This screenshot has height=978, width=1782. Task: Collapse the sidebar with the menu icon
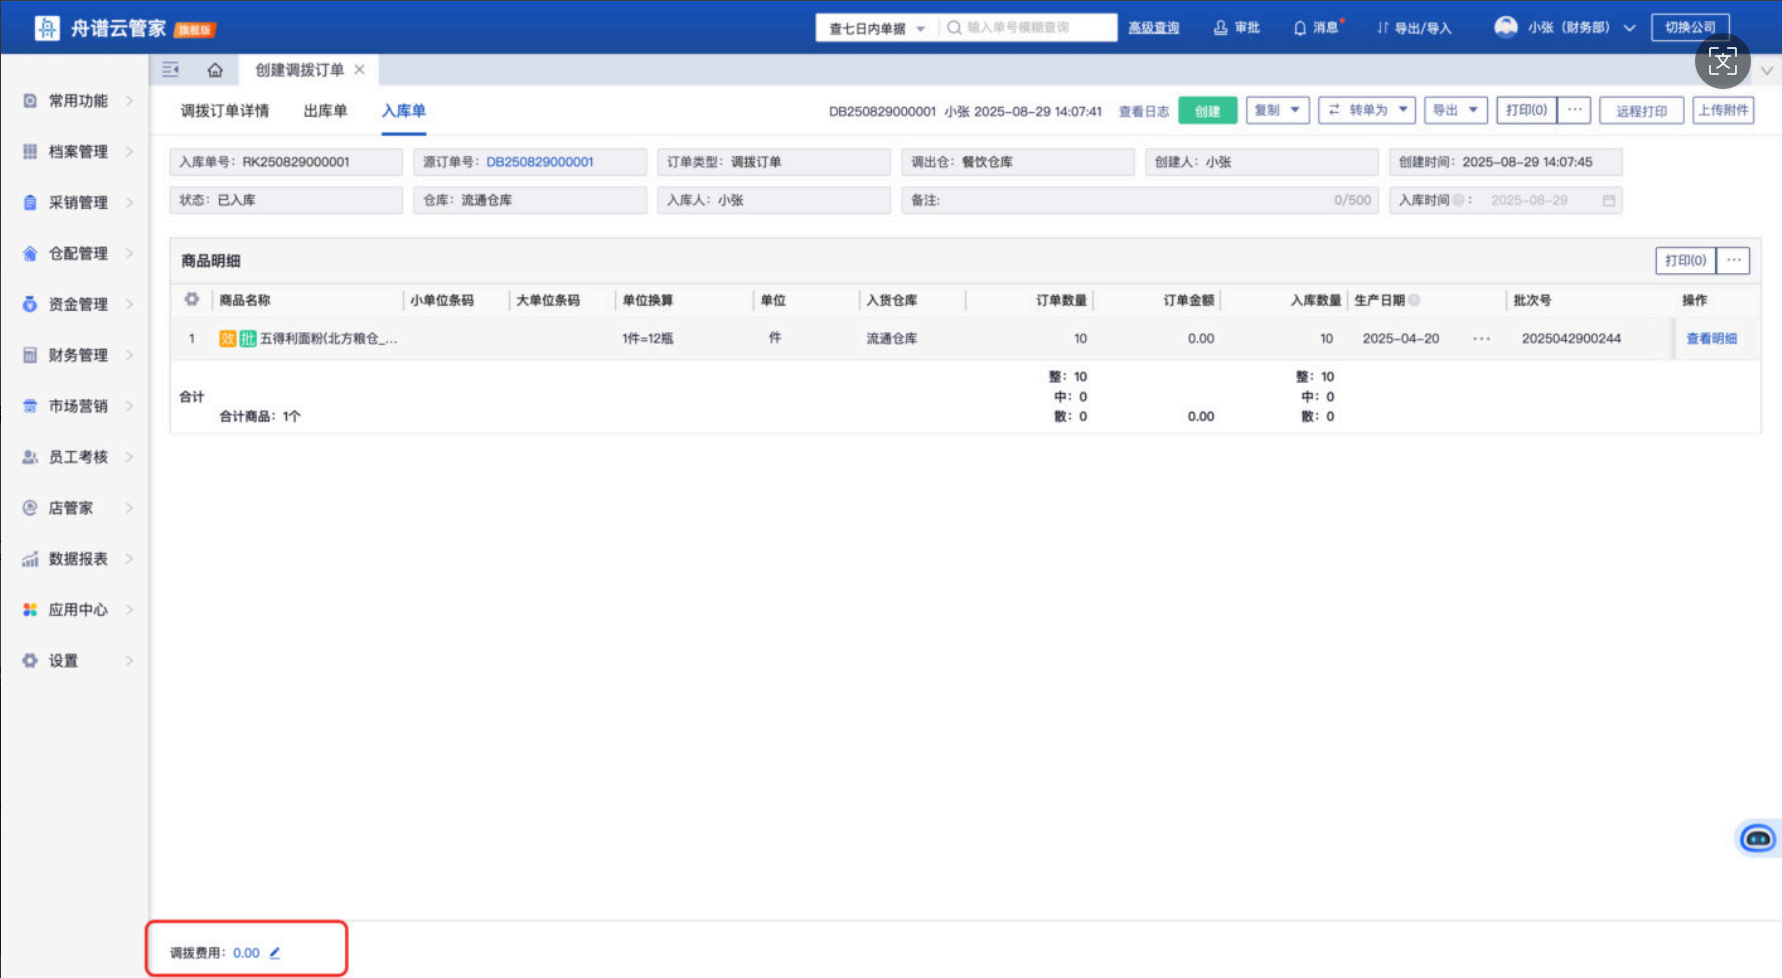click(x=171, y=70)
